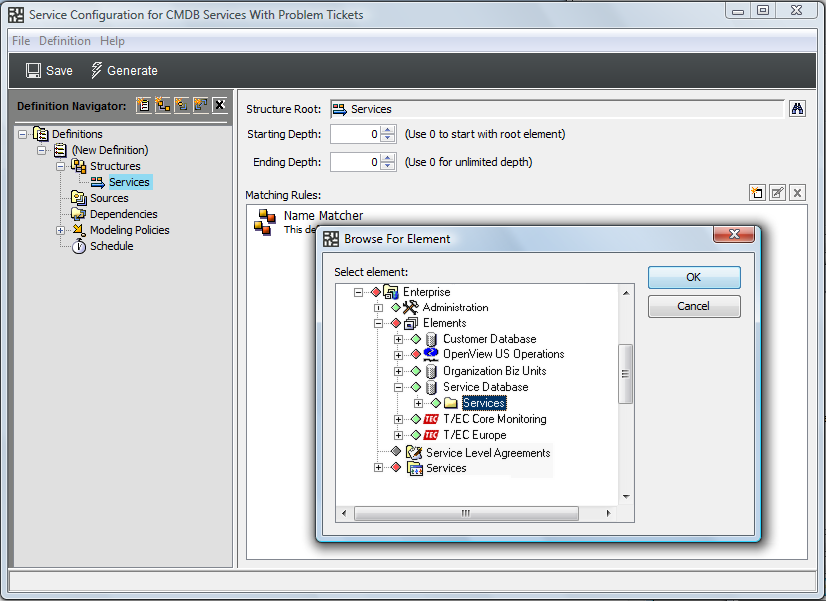
Task: Click the Customer Database cylinder icon
Action: [431, 339]
